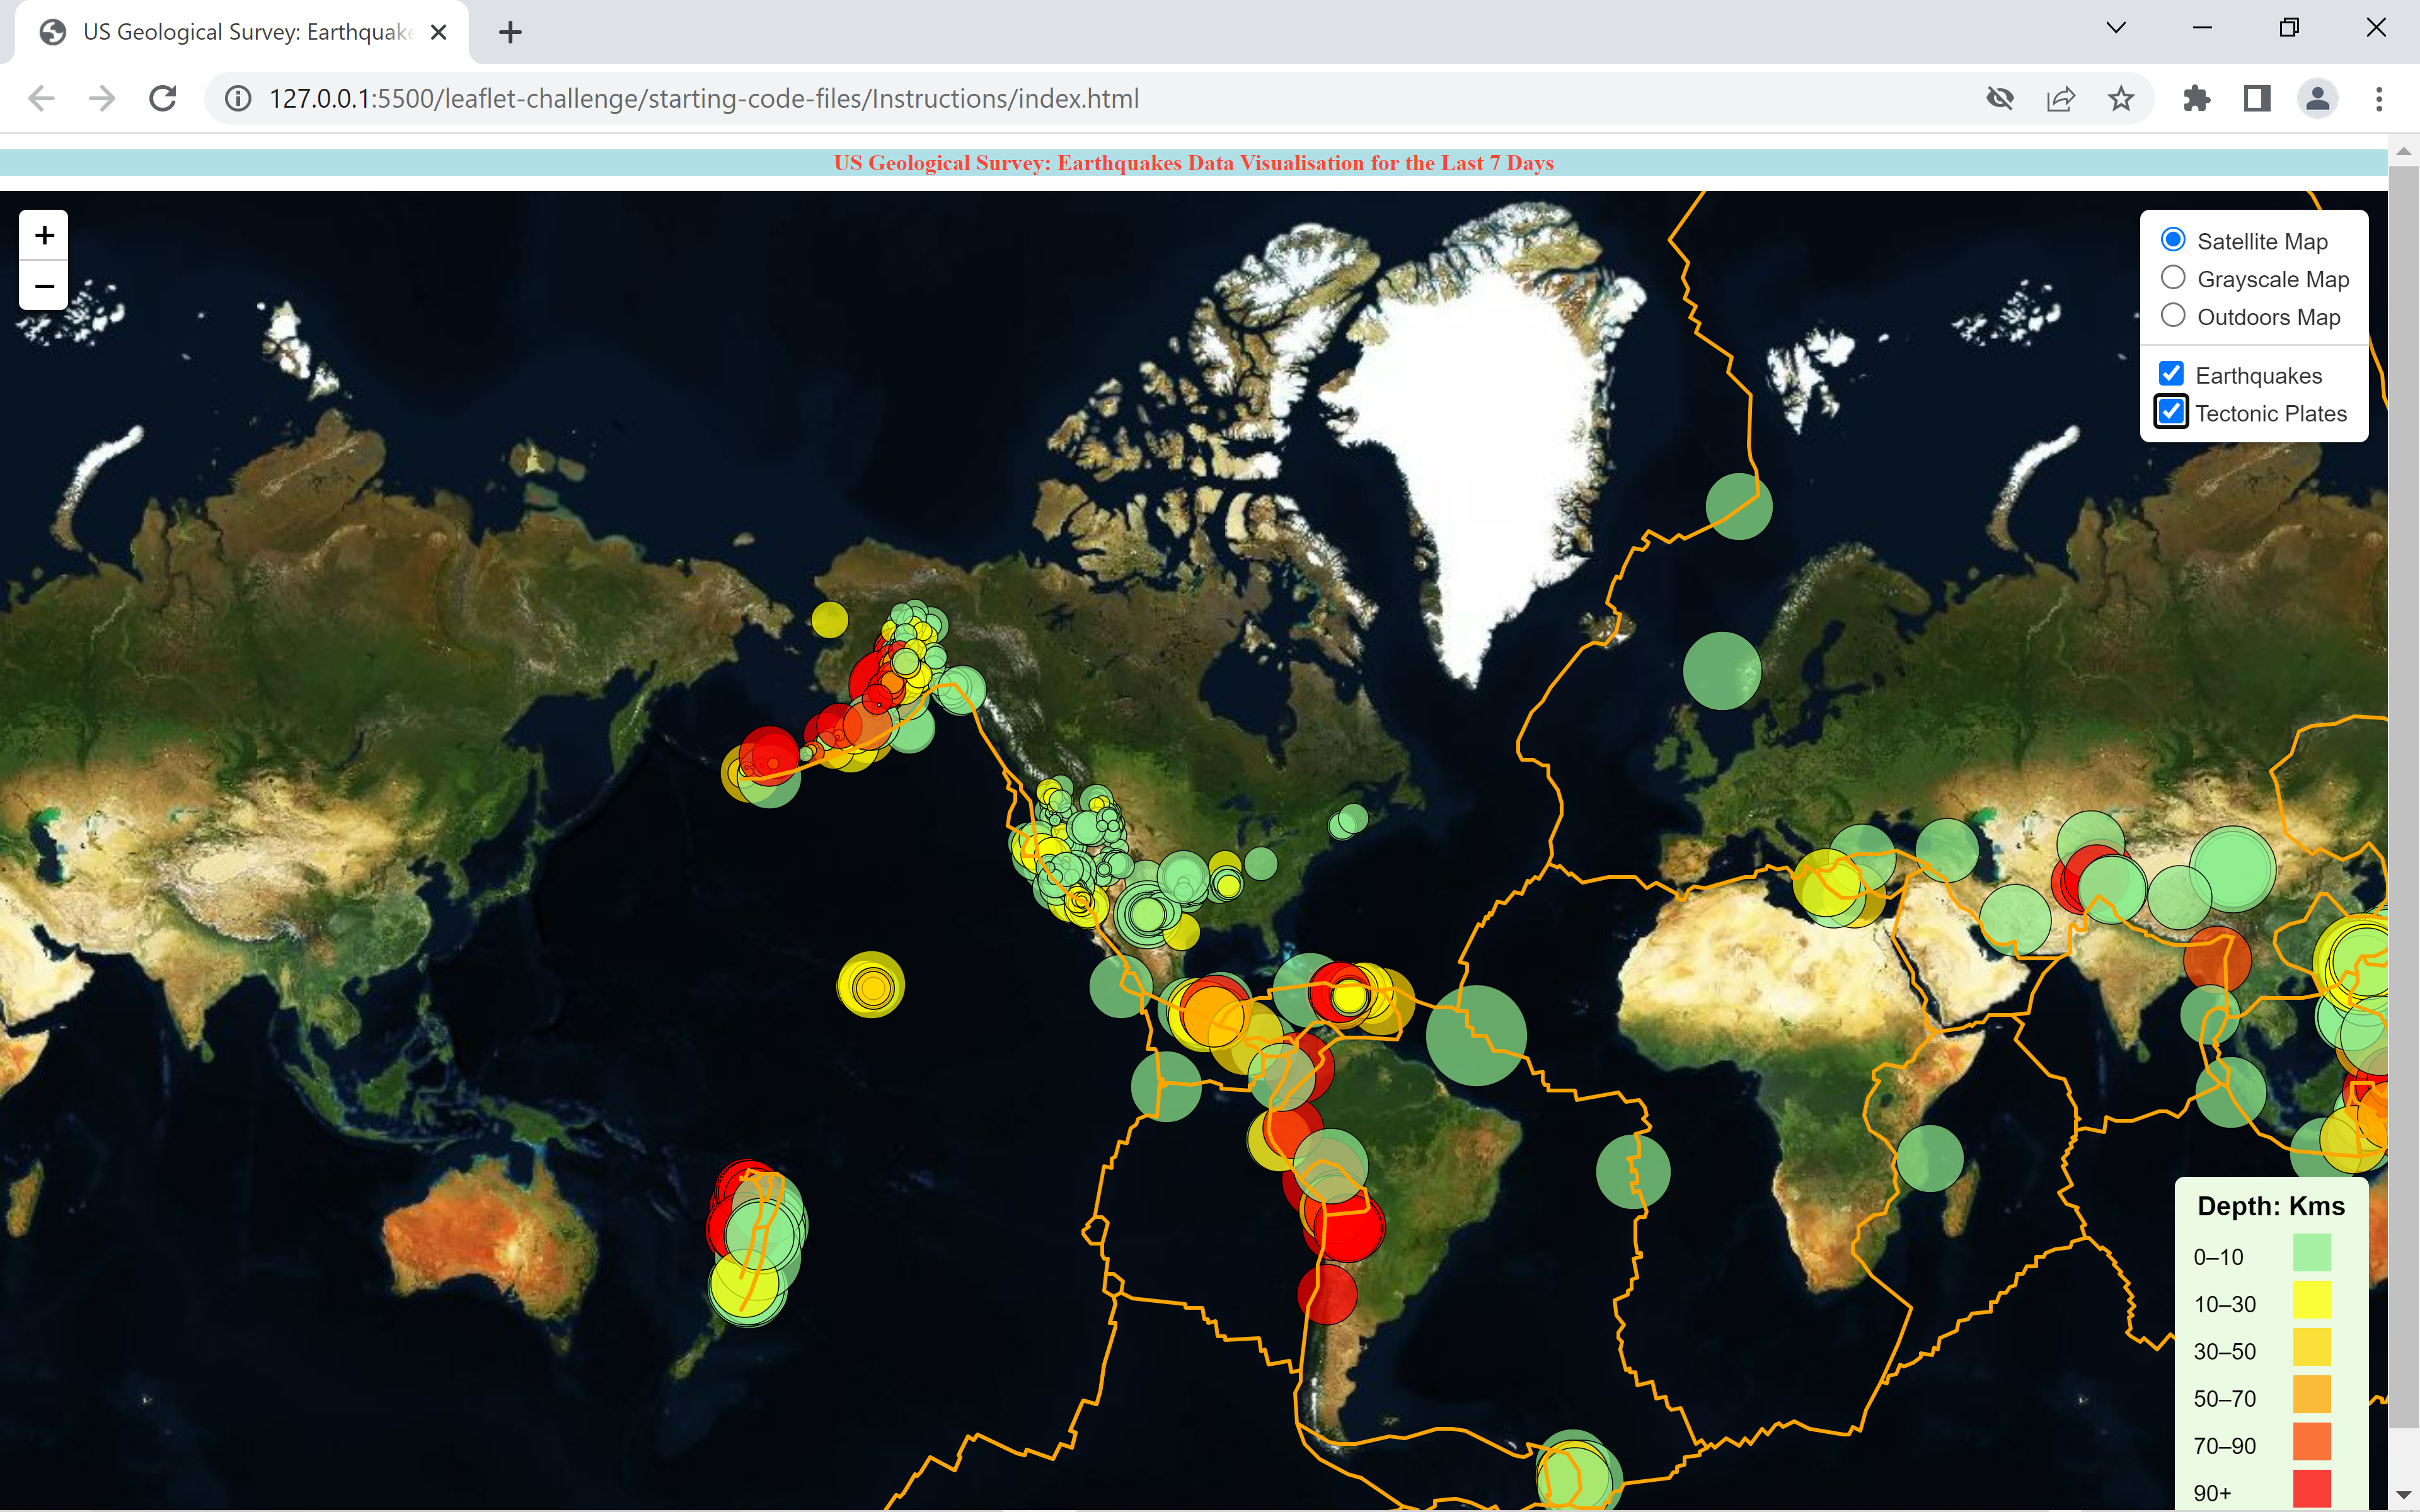
Task: Go back using the back arrow
Action: click(x=41, y=98)
